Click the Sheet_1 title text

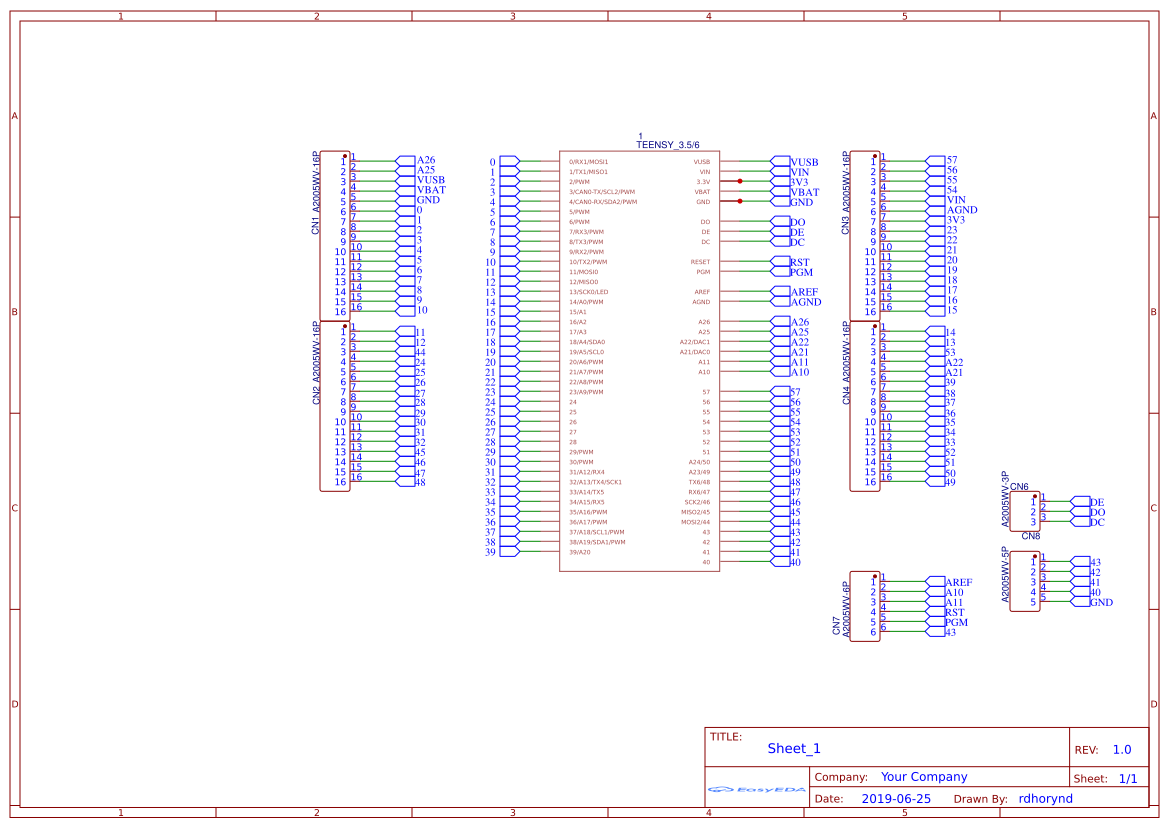coord(794,749)
